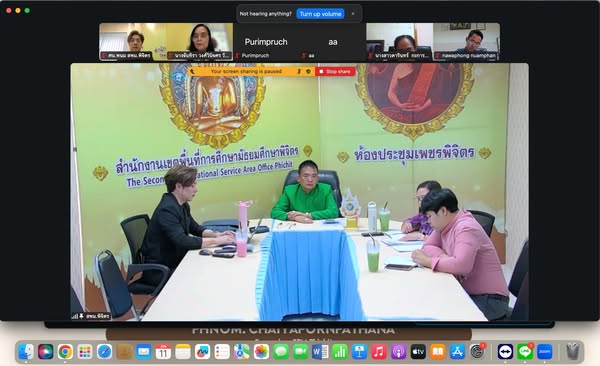
Task: Launch Keynote from the dock
Action: tap(359, 351)
